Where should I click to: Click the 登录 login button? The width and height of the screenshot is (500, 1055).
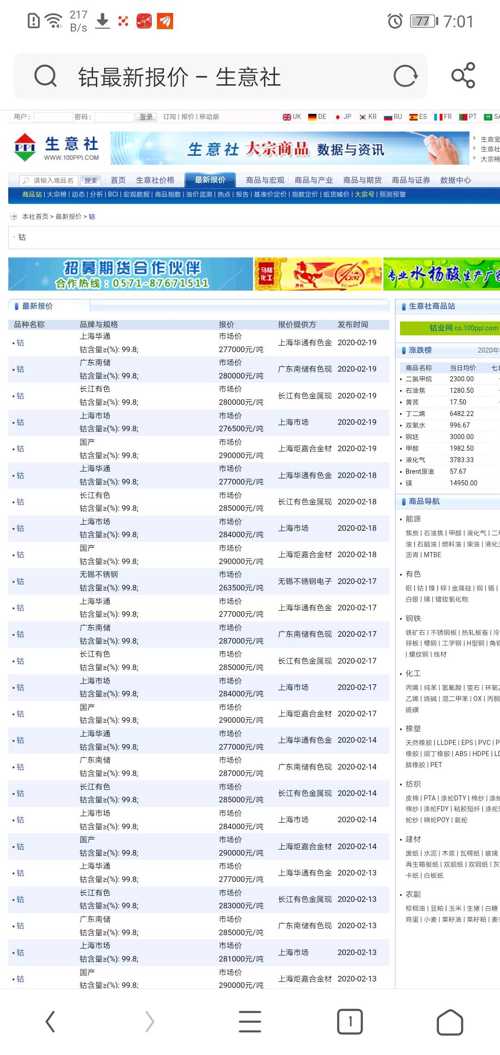tap(146, 117)
